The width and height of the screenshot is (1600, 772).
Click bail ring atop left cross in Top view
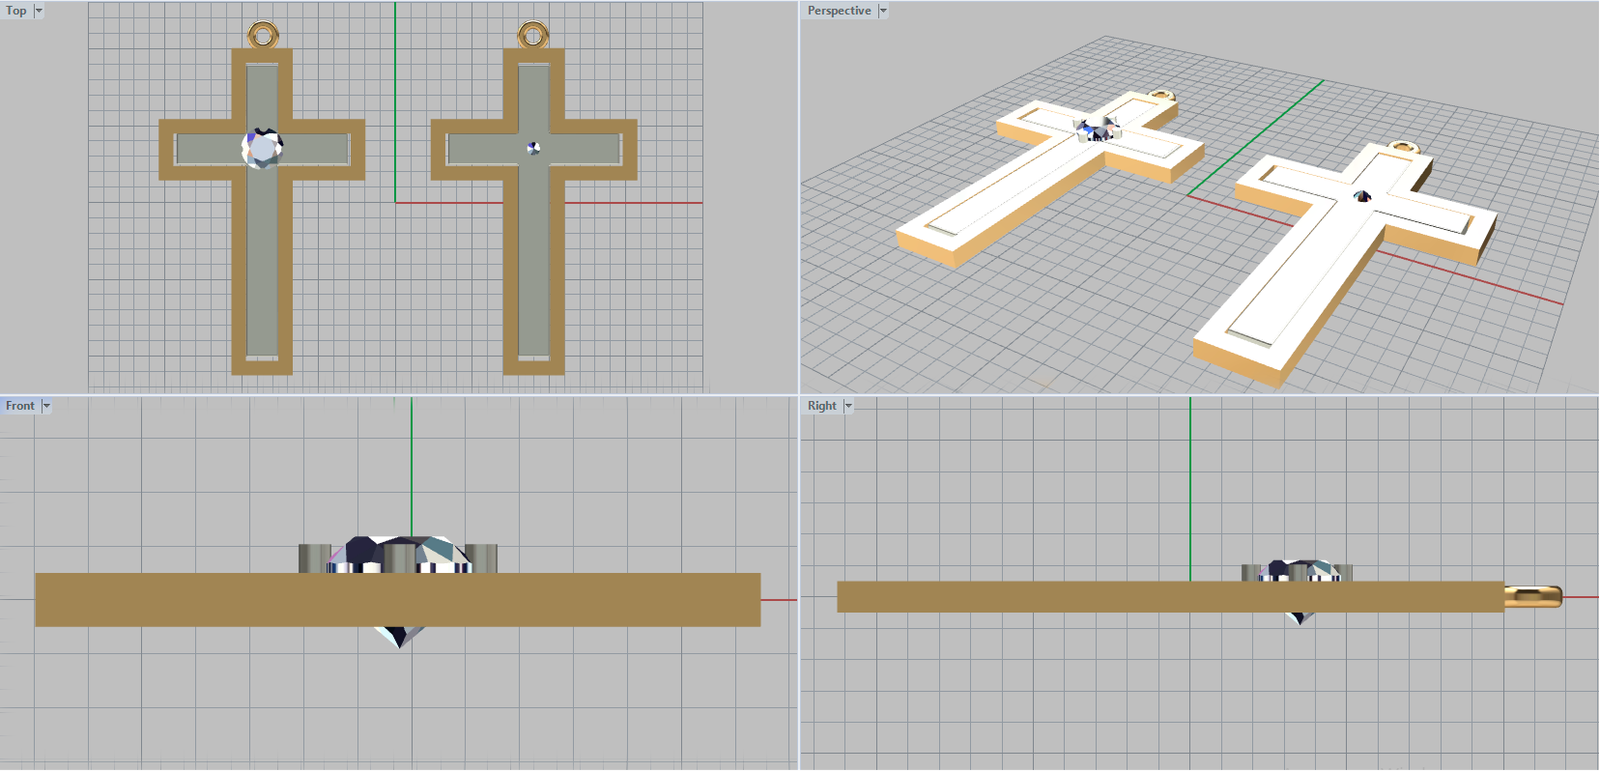click(x=263, y=25)
